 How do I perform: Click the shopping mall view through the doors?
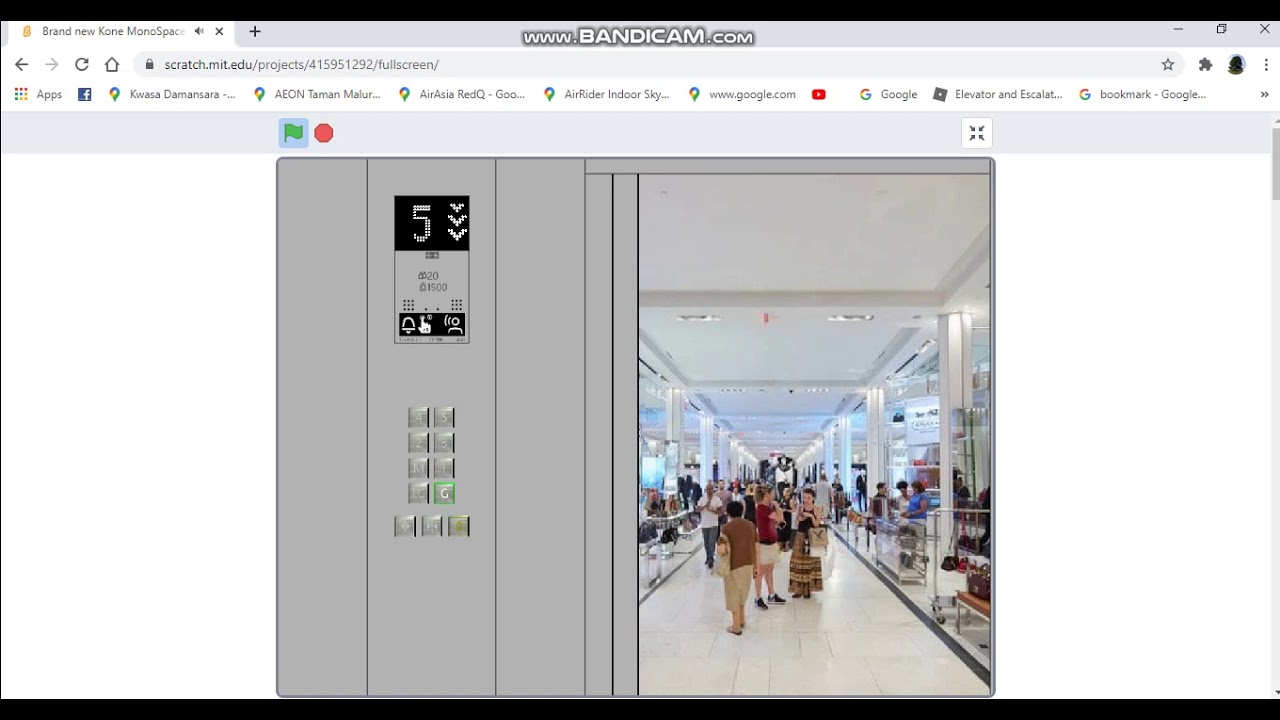[x=814, y=434]
